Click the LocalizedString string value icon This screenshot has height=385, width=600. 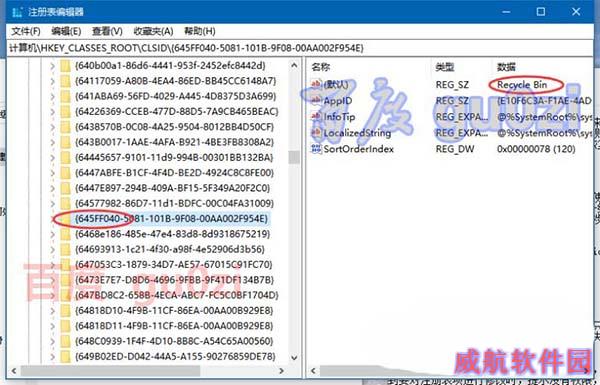(316, 133)
